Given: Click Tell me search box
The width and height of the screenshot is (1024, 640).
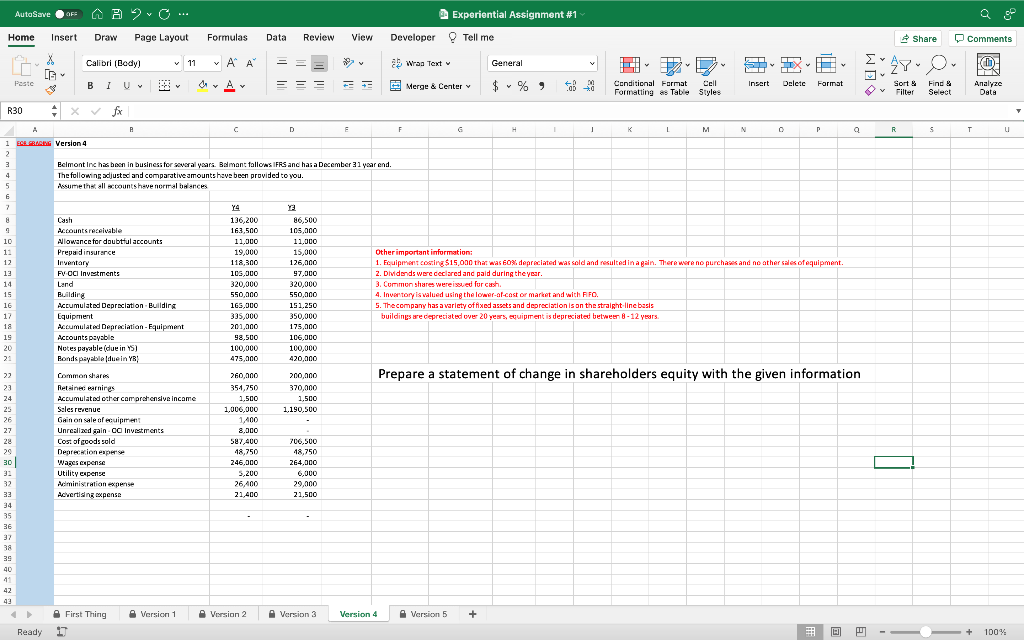Looking at the screenshot, I should click(x=471, y=38).
